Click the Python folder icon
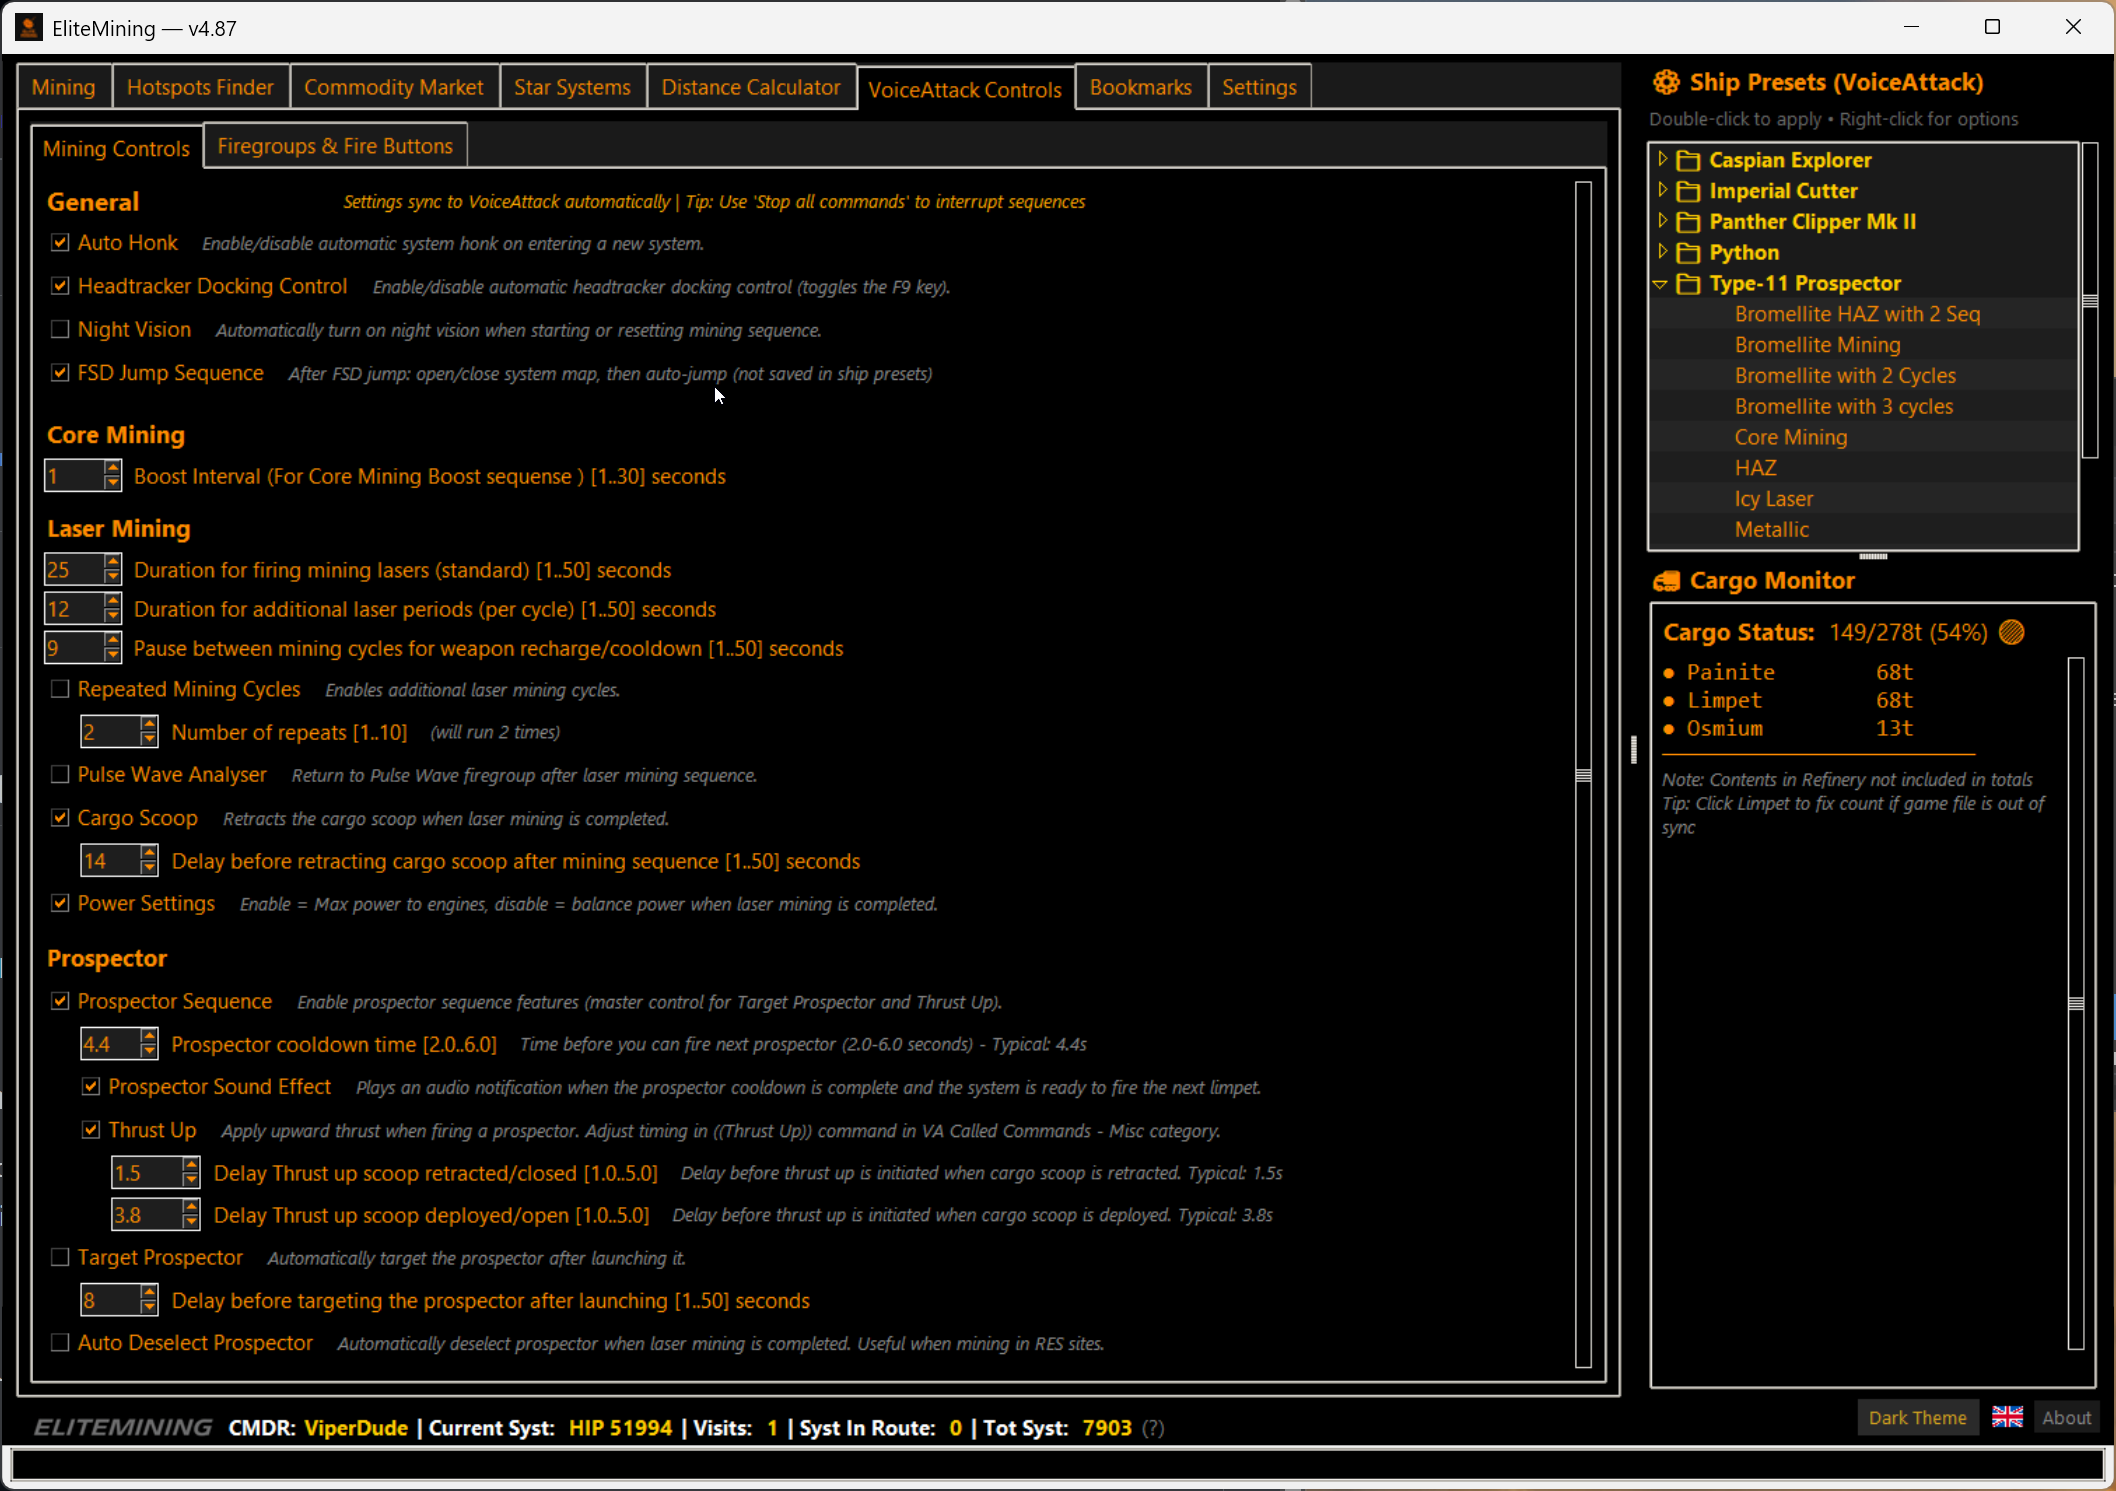This screenshot has width=2116, height=1491. 1688,253
